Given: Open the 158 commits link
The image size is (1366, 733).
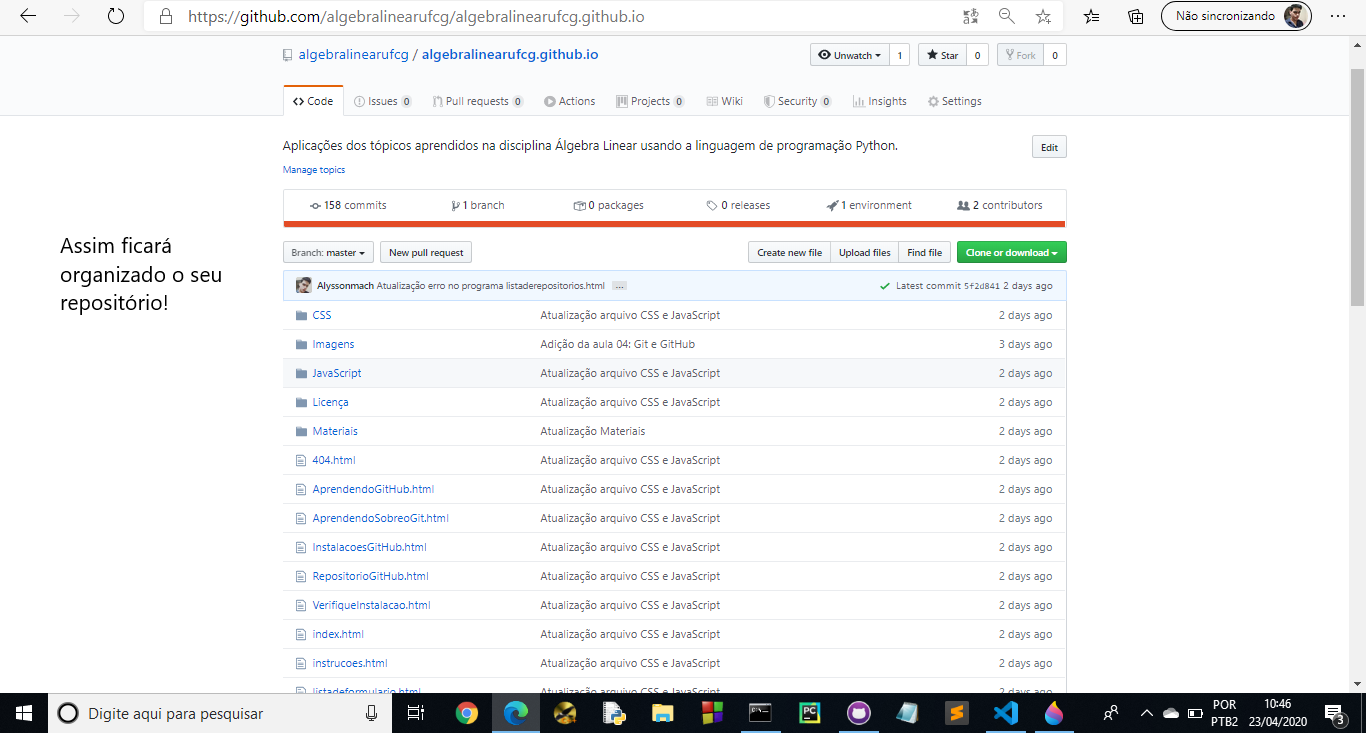Looking at the screenshot, I should click(x=348, y=205).
